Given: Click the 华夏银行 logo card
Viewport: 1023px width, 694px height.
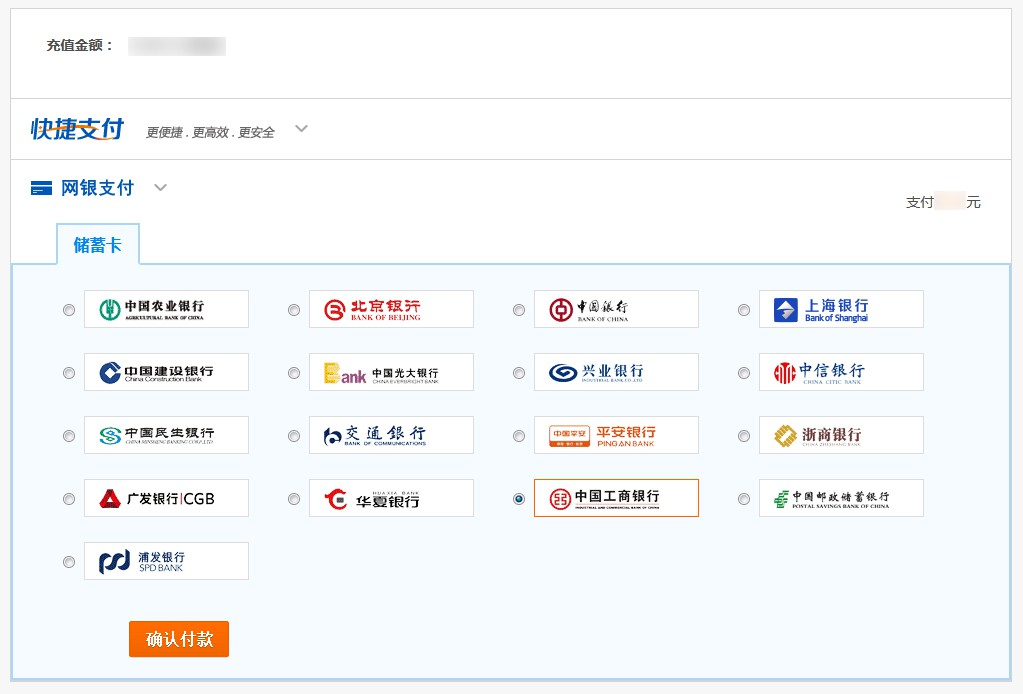Looking at the screenshot, I should click(x=391, y=498).
